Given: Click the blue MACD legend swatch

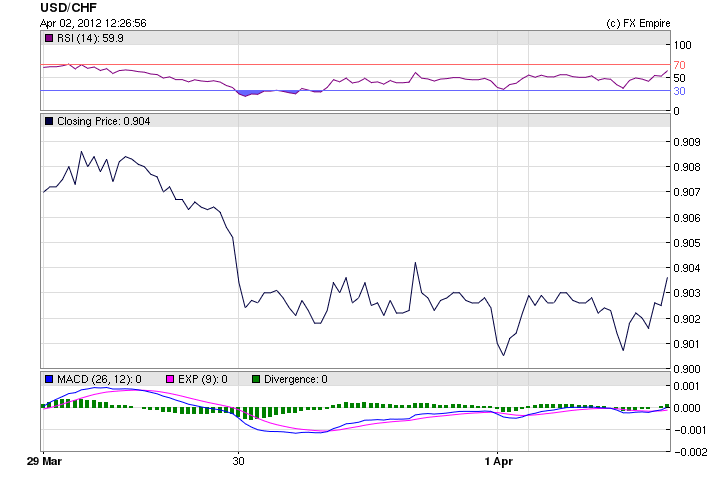Looking at the screenshot, I should pos(49,379).
